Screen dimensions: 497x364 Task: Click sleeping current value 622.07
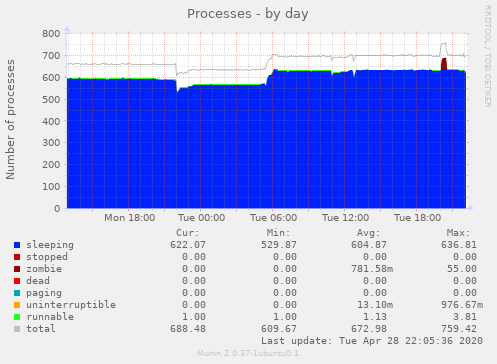point(188,245)
